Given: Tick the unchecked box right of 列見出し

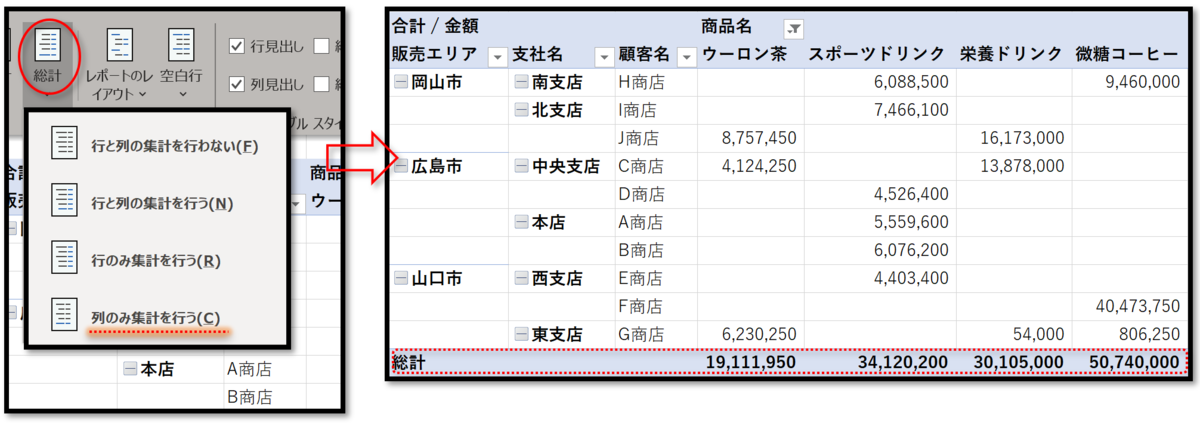Looking at the screenshot, I should click(x=322, y=84).
